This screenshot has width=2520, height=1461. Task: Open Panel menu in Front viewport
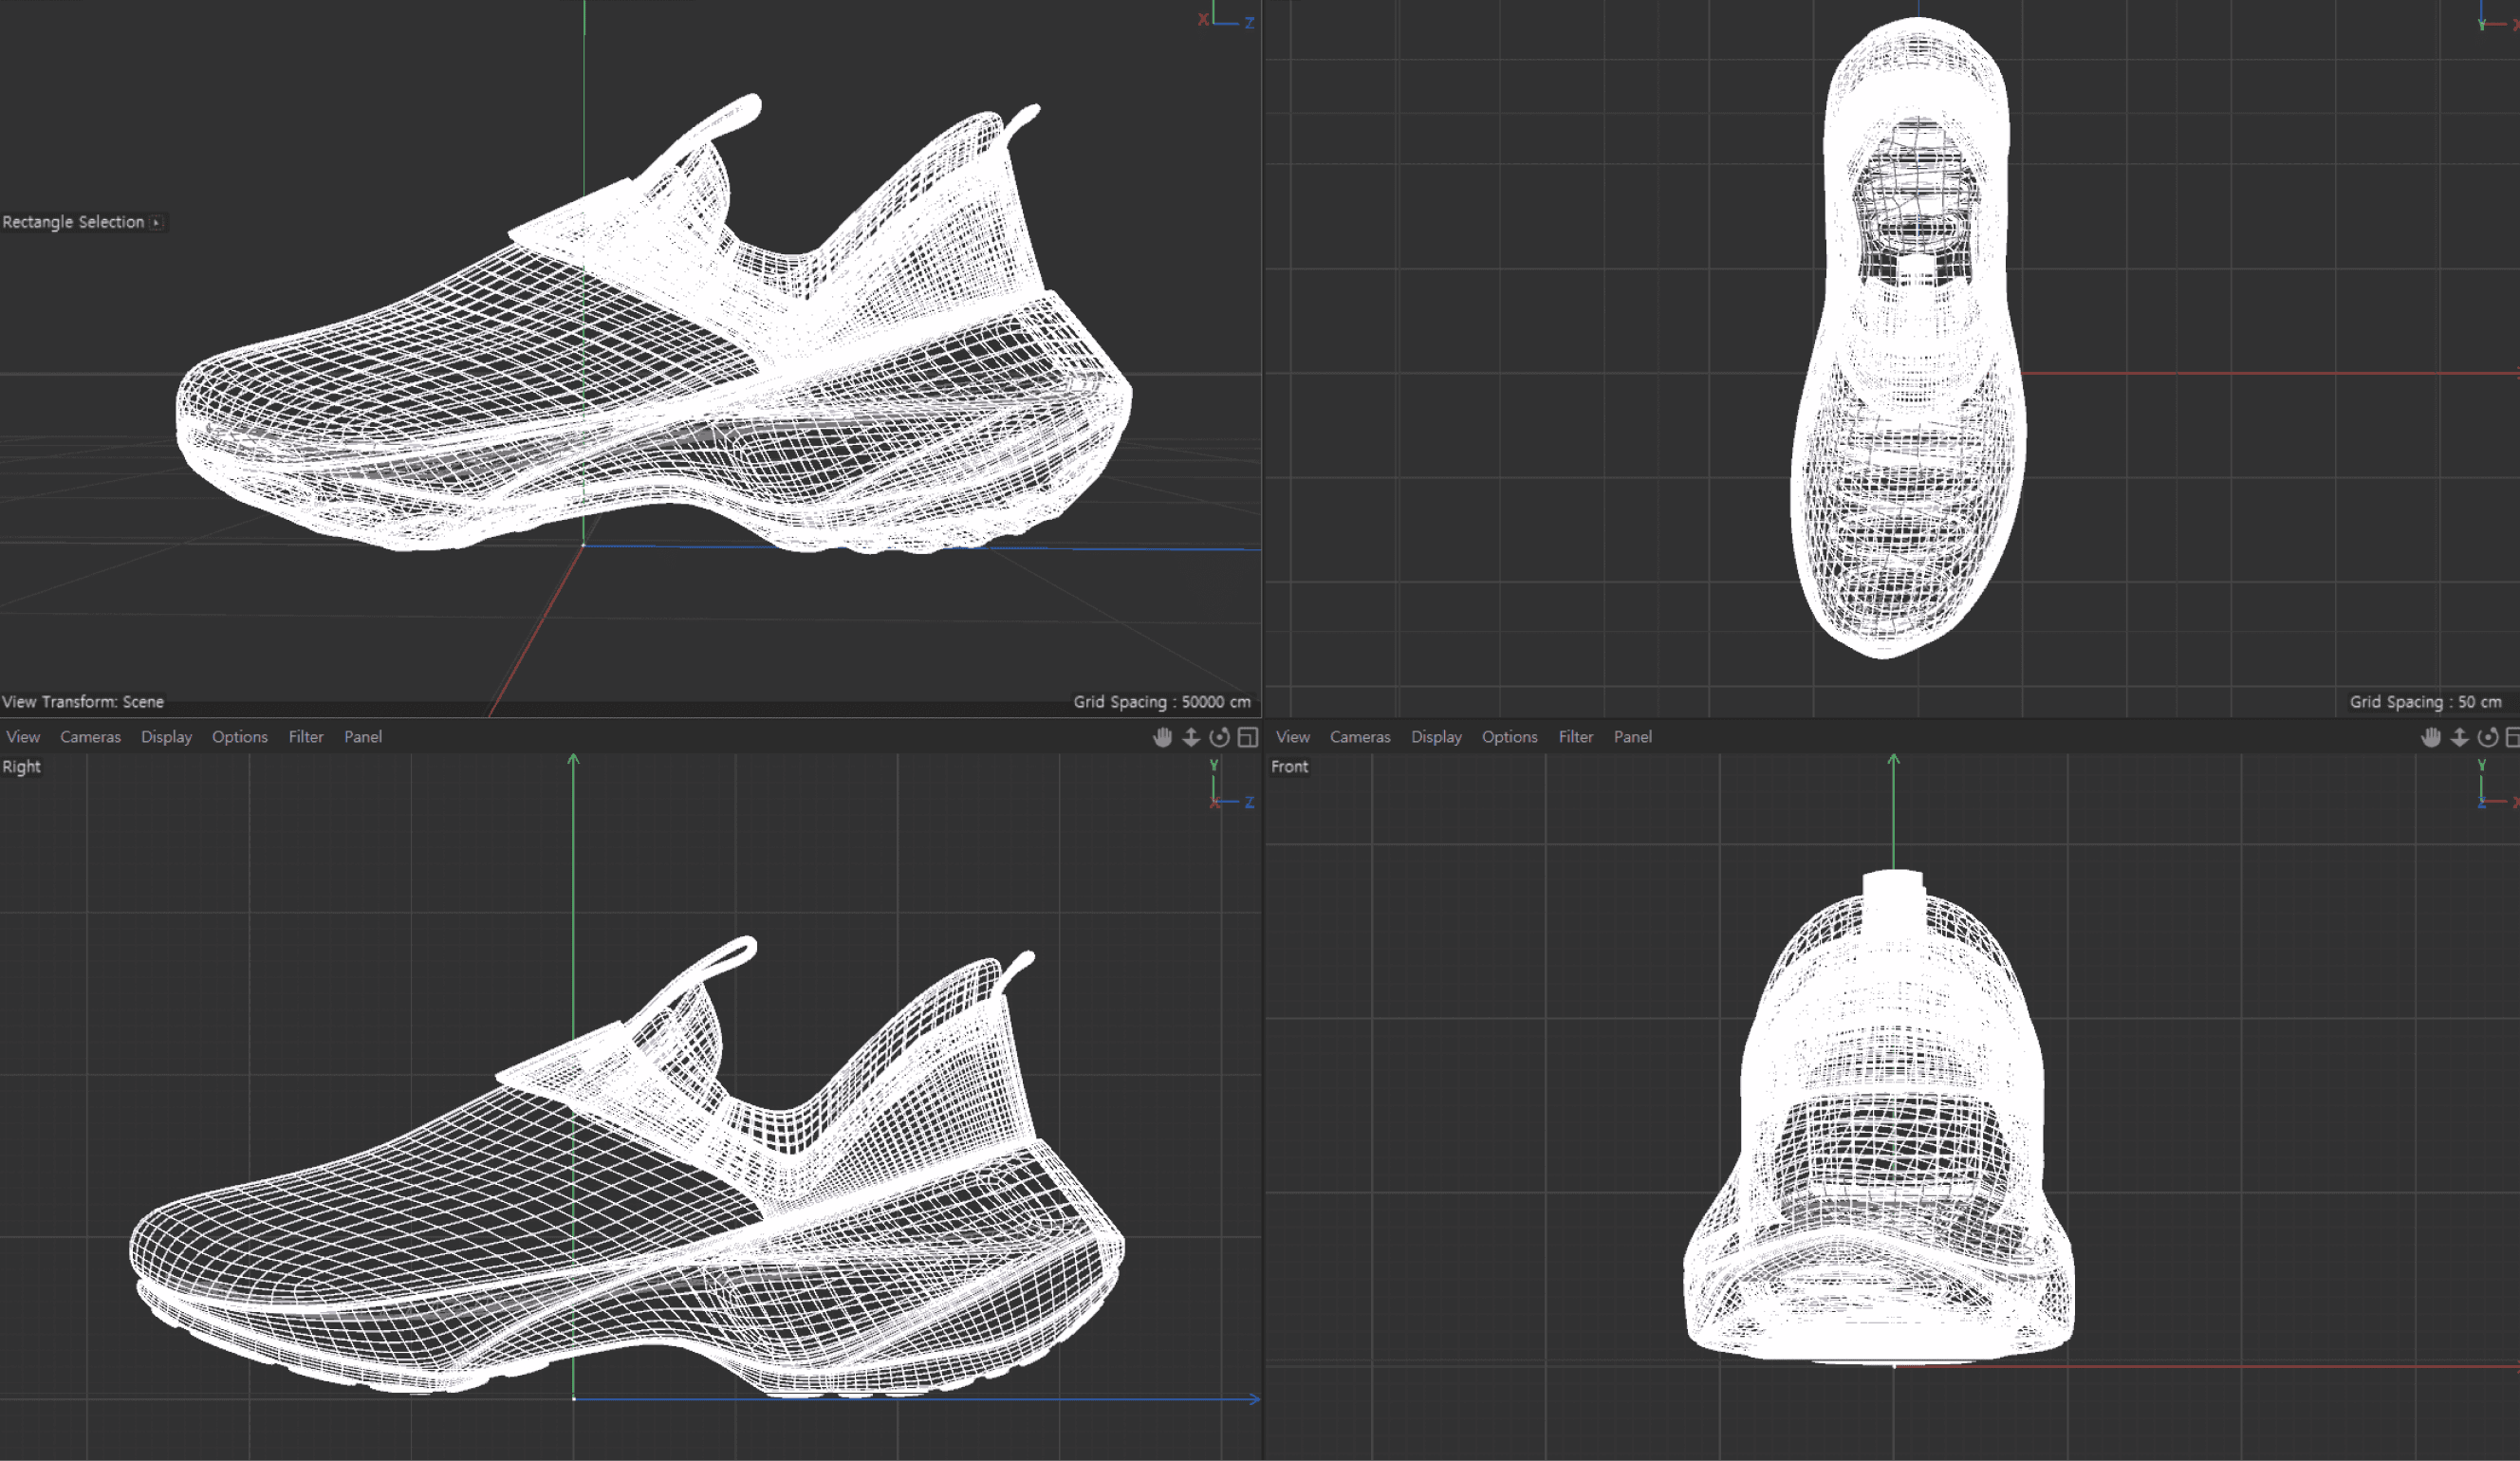(x=1632, y=737)
